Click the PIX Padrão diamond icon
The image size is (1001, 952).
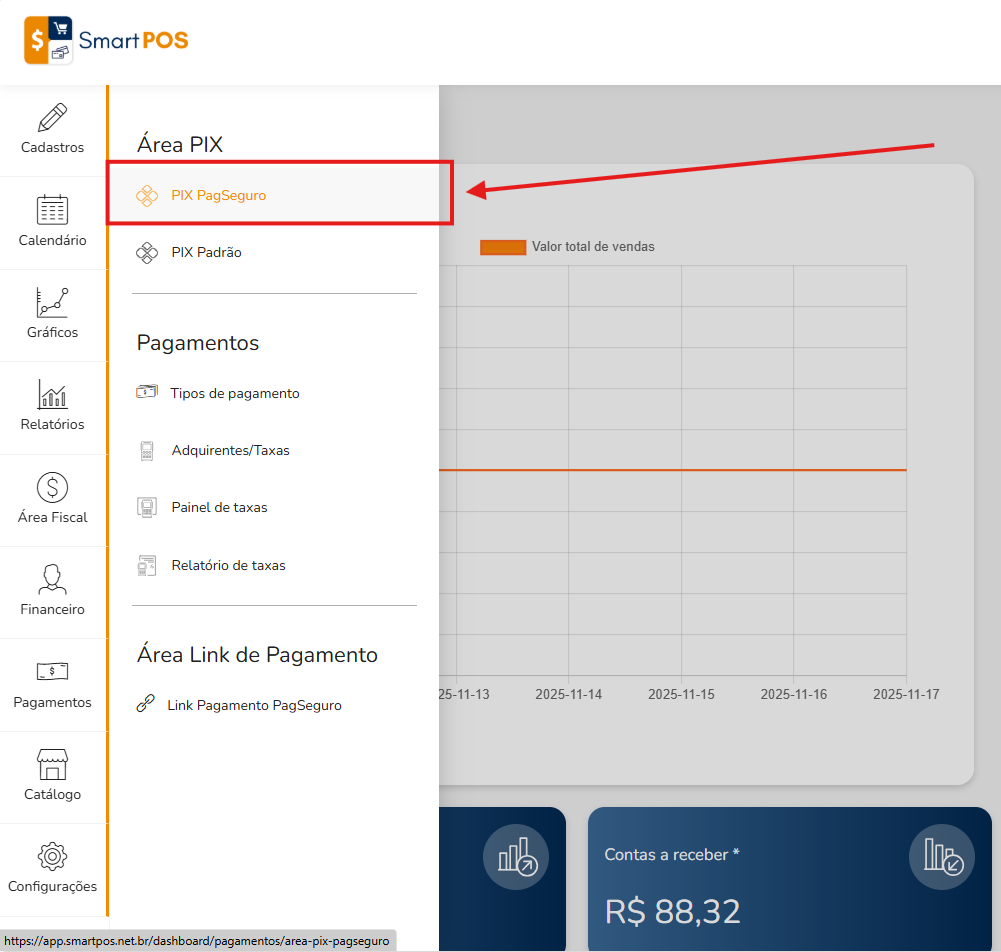point(147,253)
